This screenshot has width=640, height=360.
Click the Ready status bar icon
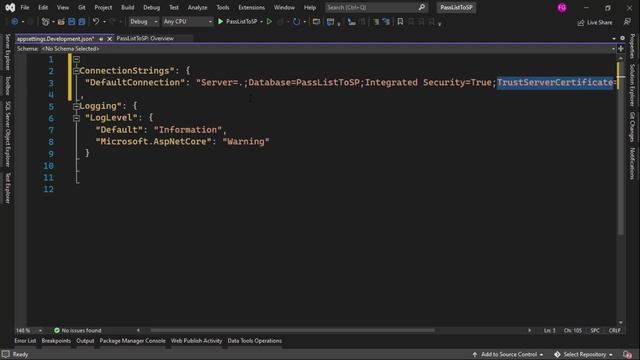click(5, 354)
